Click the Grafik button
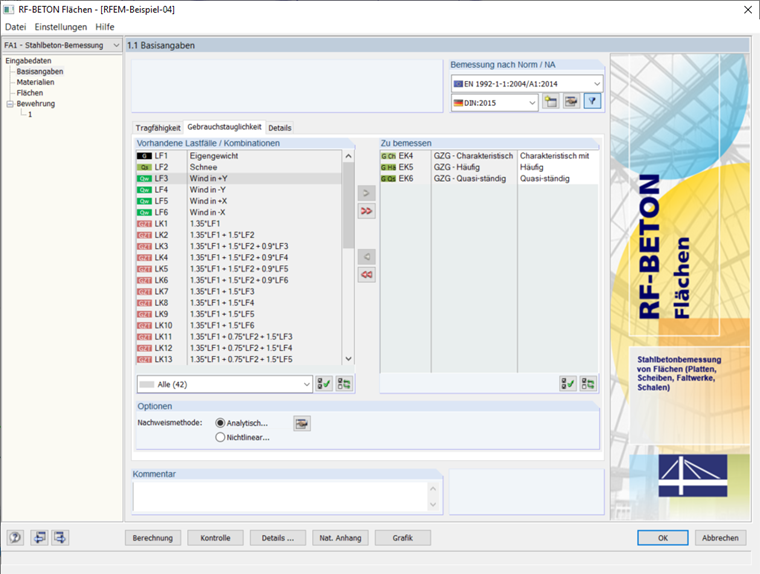This screenshot has height=574, width=760. (x=403, y=538)
